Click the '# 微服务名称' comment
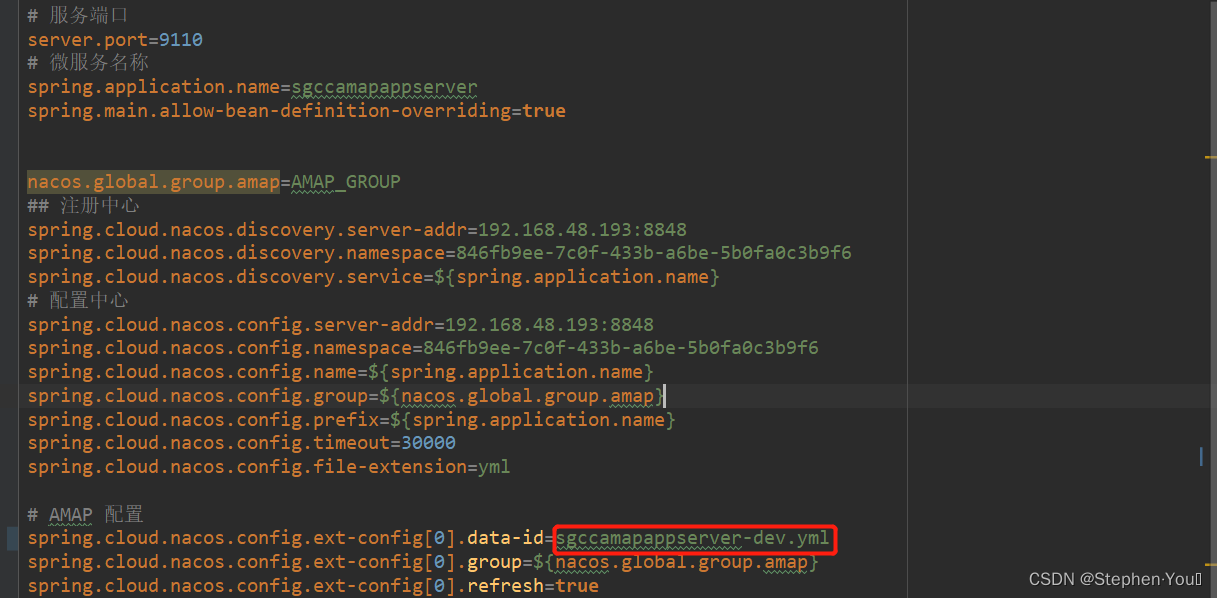Viewport: 1217px width, 598px height. pyautogui.click(x=88, y=63)
